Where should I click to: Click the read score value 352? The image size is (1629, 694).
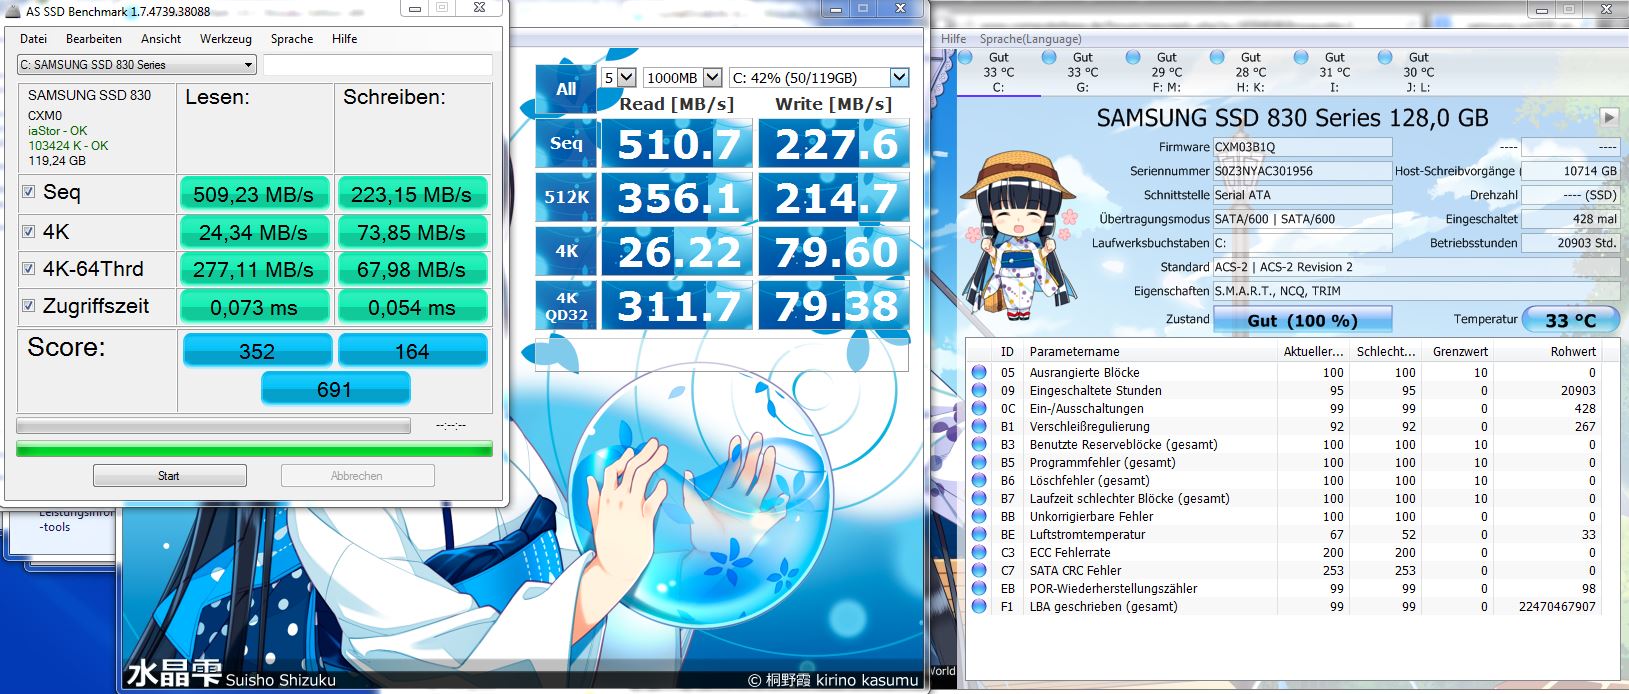point(257,351)
